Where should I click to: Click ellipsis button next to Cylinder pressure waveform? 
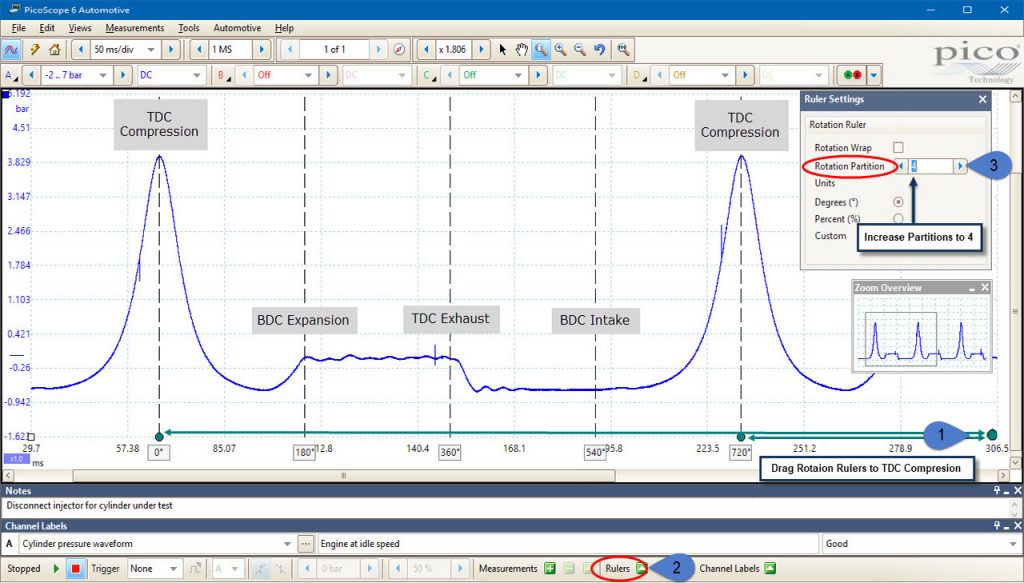(x=306, y=544)
